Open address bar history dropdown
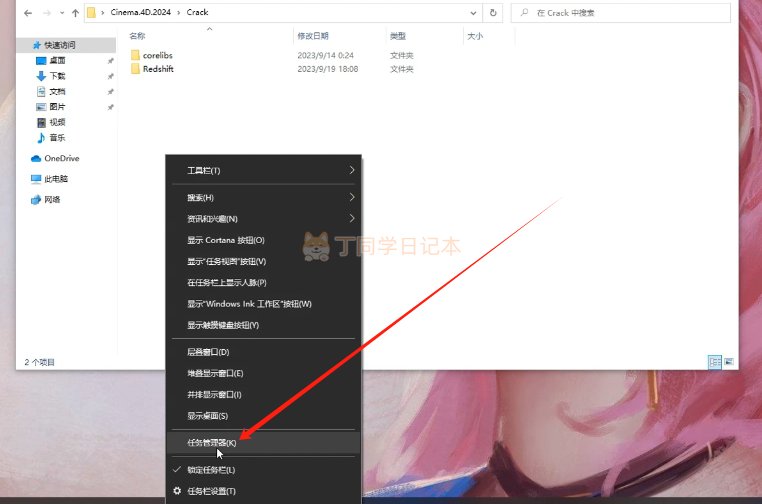Screen dimensions: 762x504 (x=473, y=13)
